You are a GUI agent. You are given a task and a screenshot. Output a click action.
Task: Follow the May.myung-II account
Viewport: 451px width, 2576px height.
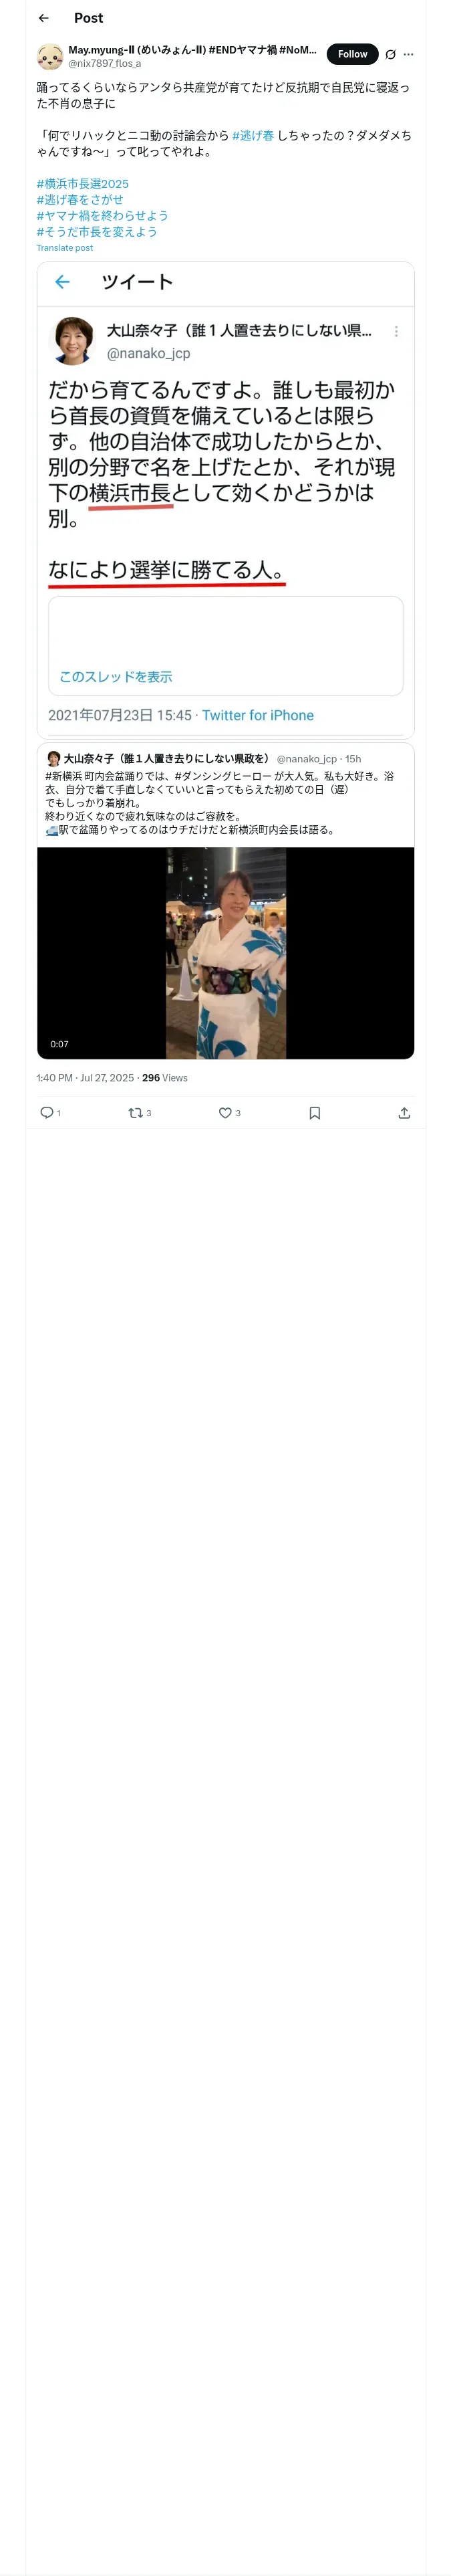[x=352, y=54]
